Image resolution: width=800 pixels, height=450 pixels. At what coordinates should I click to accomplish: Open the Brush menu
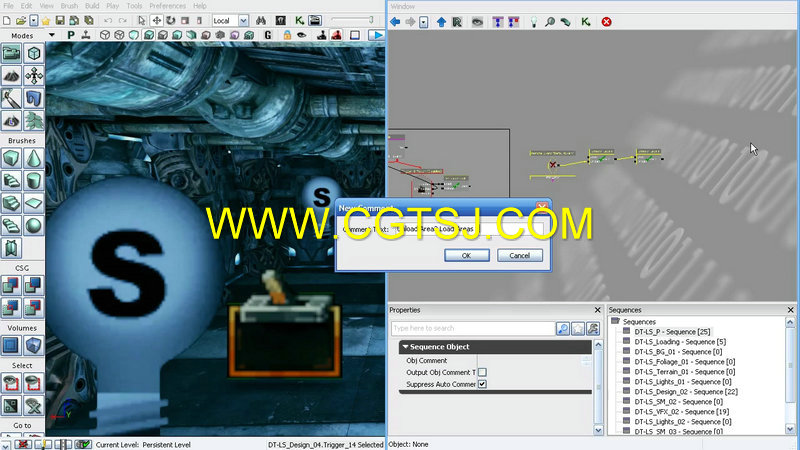coord(69,6)
